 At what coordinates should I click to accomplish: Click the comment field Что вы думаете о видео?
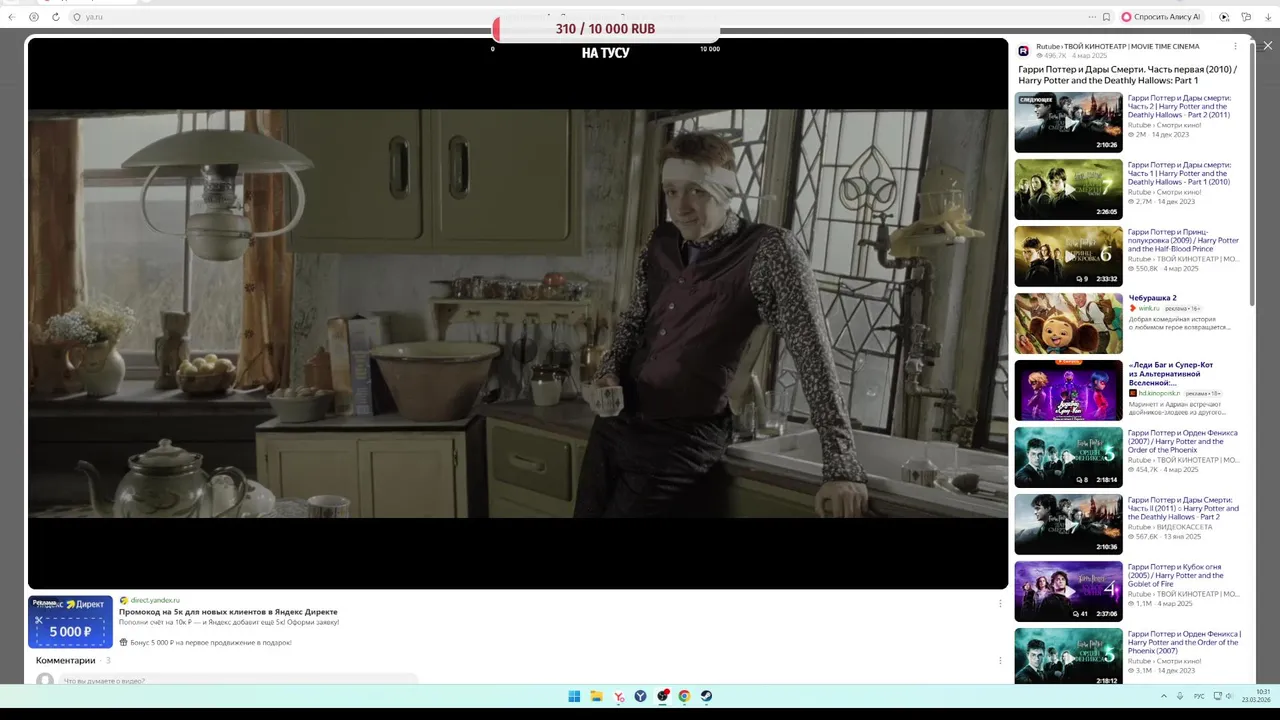[240, 680]
